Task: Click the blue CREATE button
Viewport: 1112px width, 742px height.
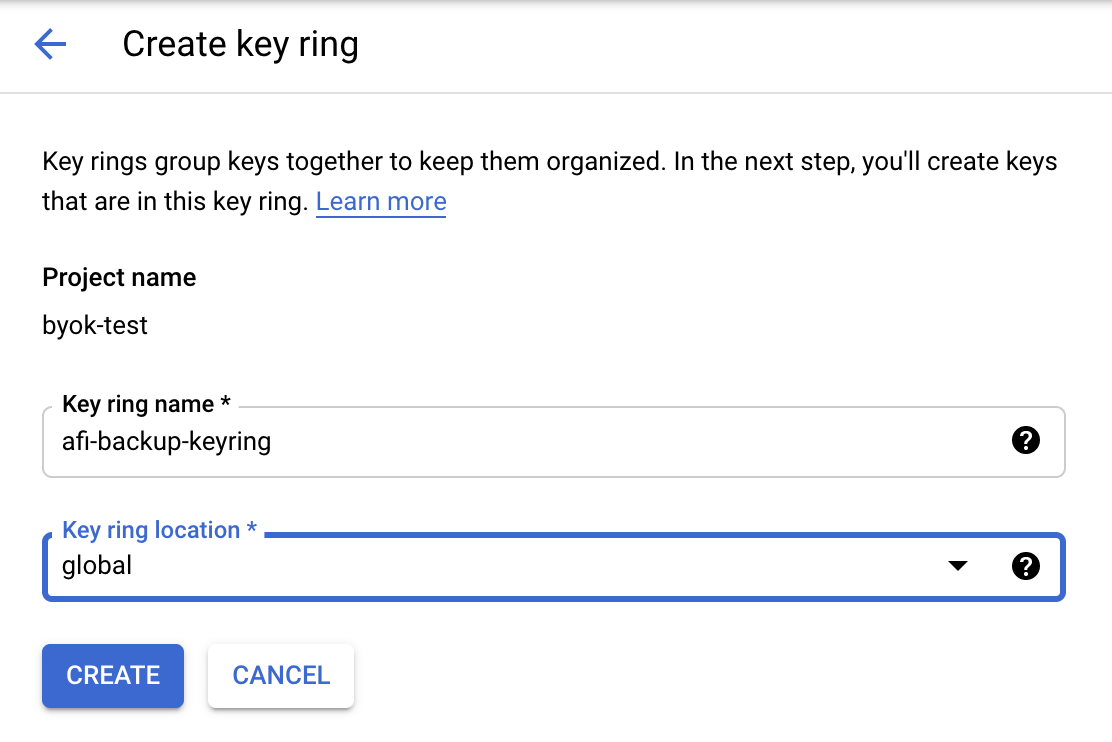Action: click(113, 675)
